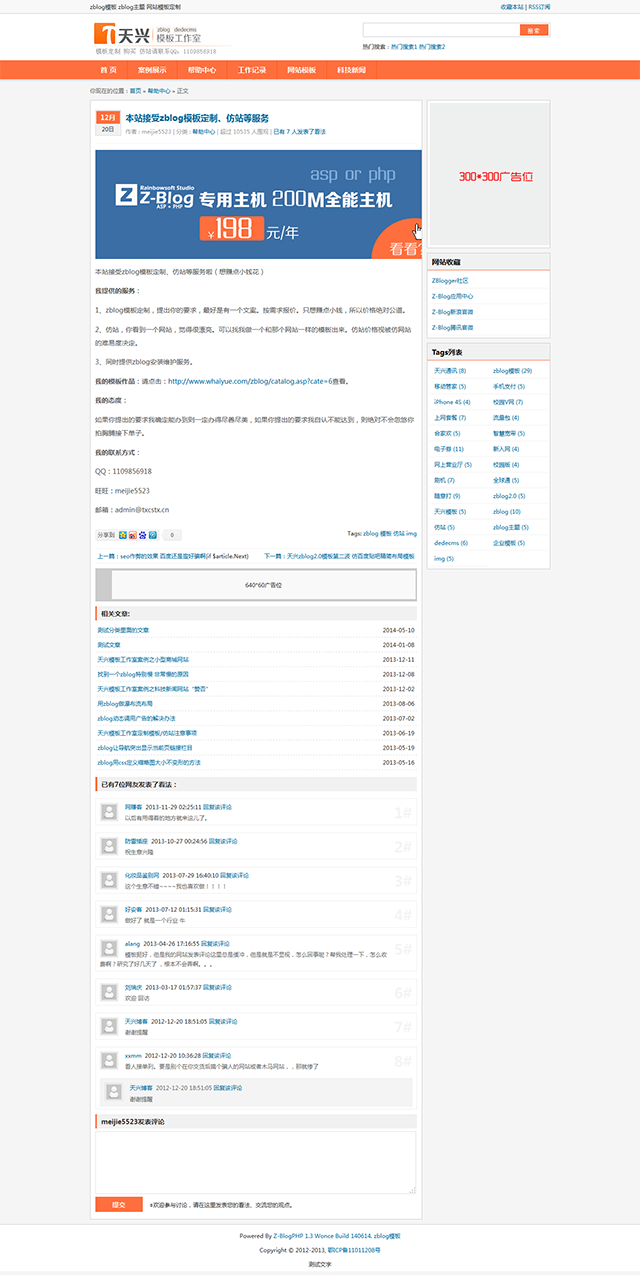Click the Z-Blog 专用主机 banner image
The image size is (640, 1275).
tap(258, 204)
